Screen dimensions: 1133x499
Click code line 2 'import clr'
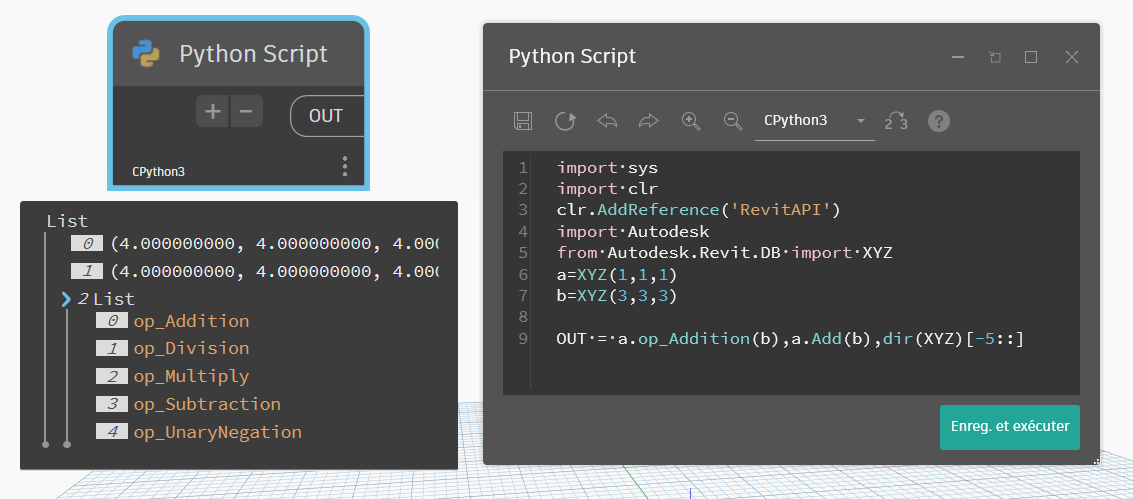(x=608, y=190)
